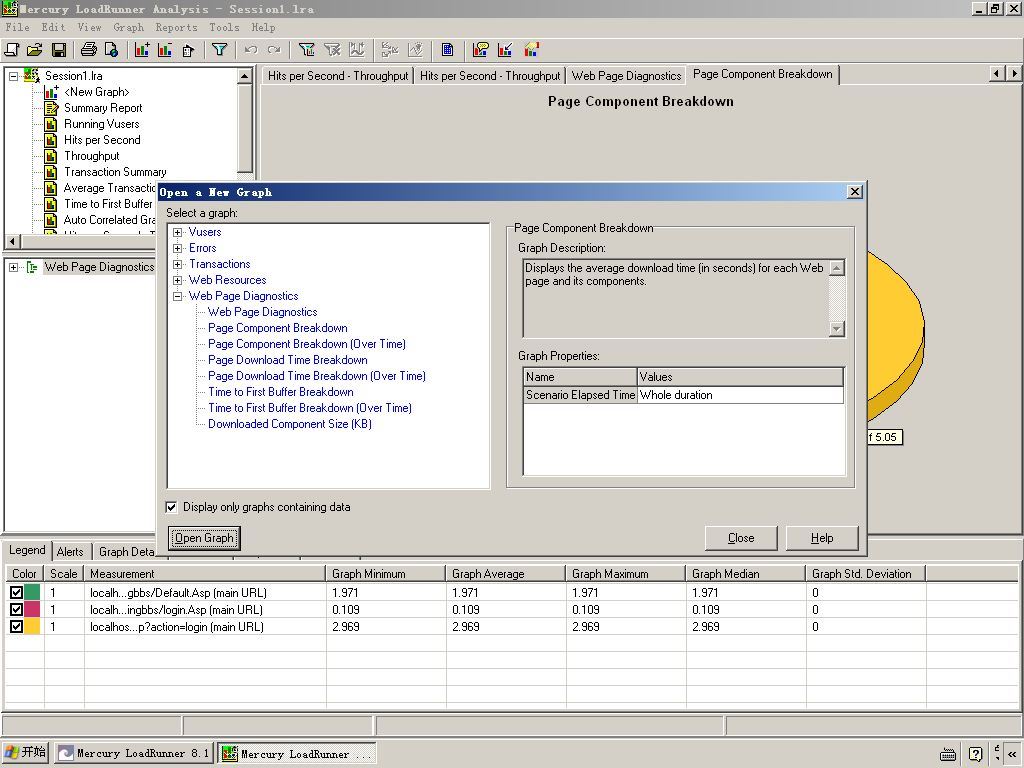Image resolution: width=1024 pixels, height=768 pixels.
Task: Expand the Web Resources node in the graph list
Action: [178, 280]
